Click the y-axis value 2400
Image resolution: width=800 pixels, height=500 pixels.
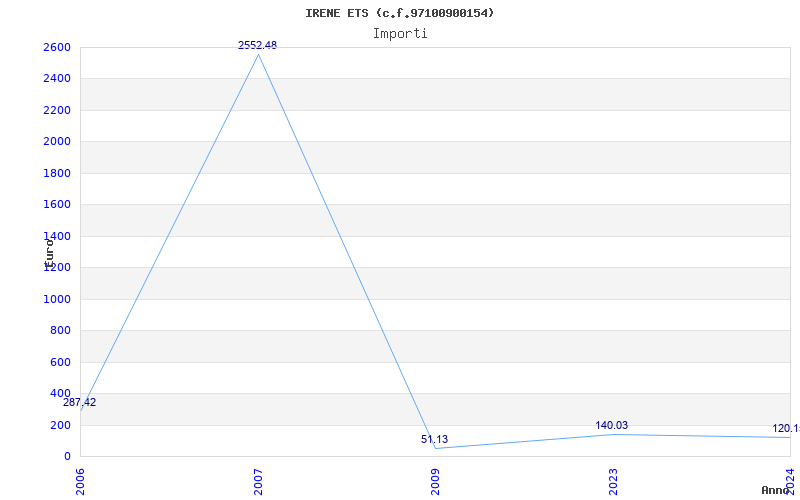tap(57, 79)
